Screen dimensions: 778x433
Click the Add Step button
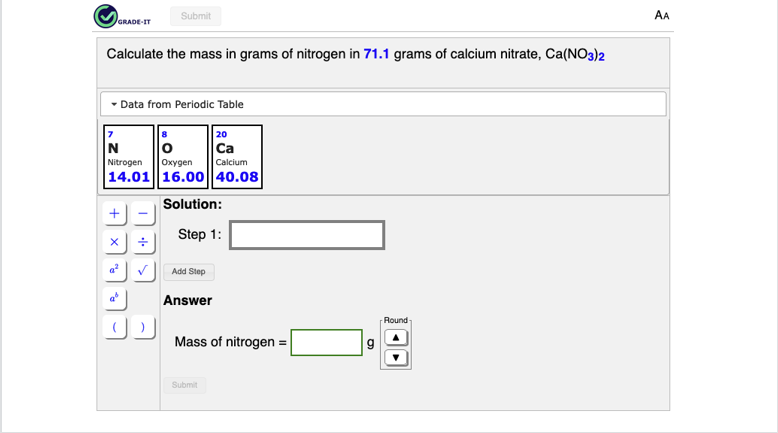click(x=188, y=271)
